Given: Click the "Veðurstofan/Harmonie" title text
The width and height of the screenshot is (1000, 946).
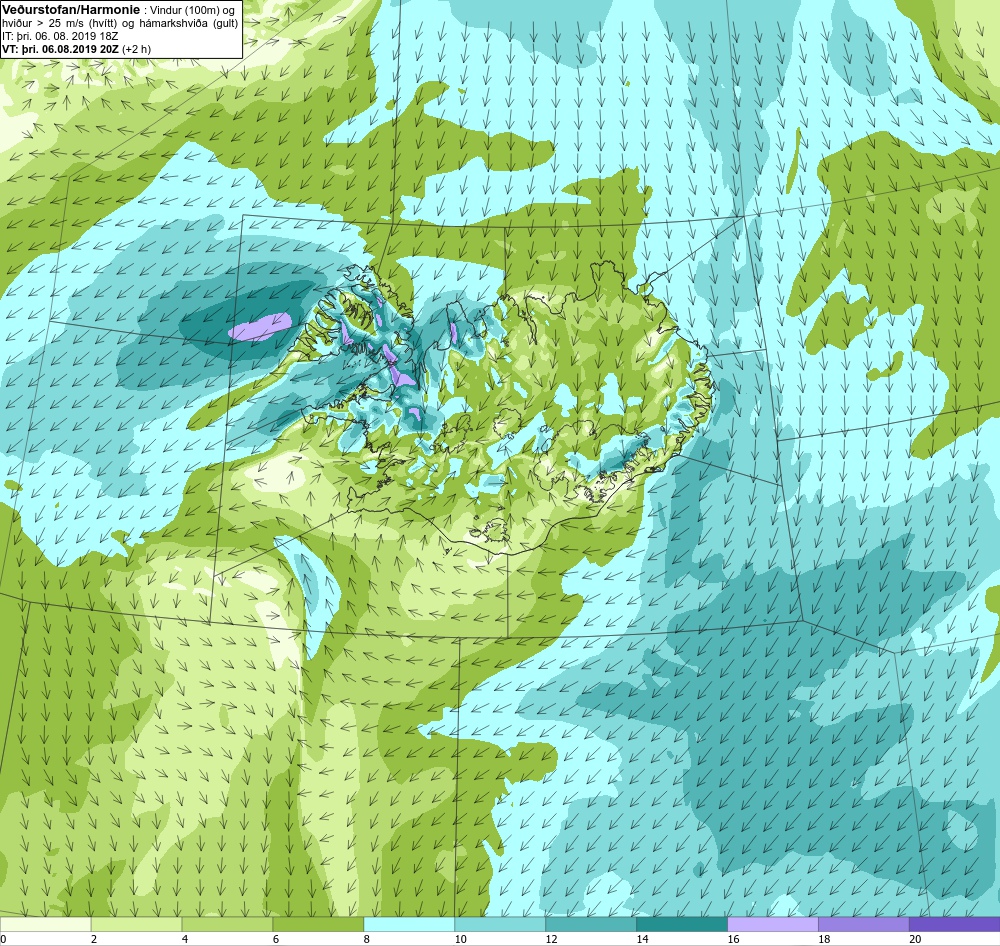Looking at the screenshot, I should tap(71, 10).
